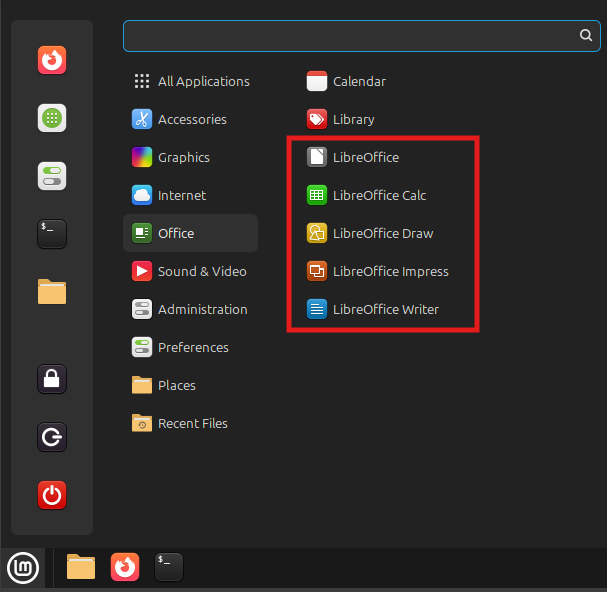Click the Linux Mint menu button
607x592 pixels.
coord(23,568)
